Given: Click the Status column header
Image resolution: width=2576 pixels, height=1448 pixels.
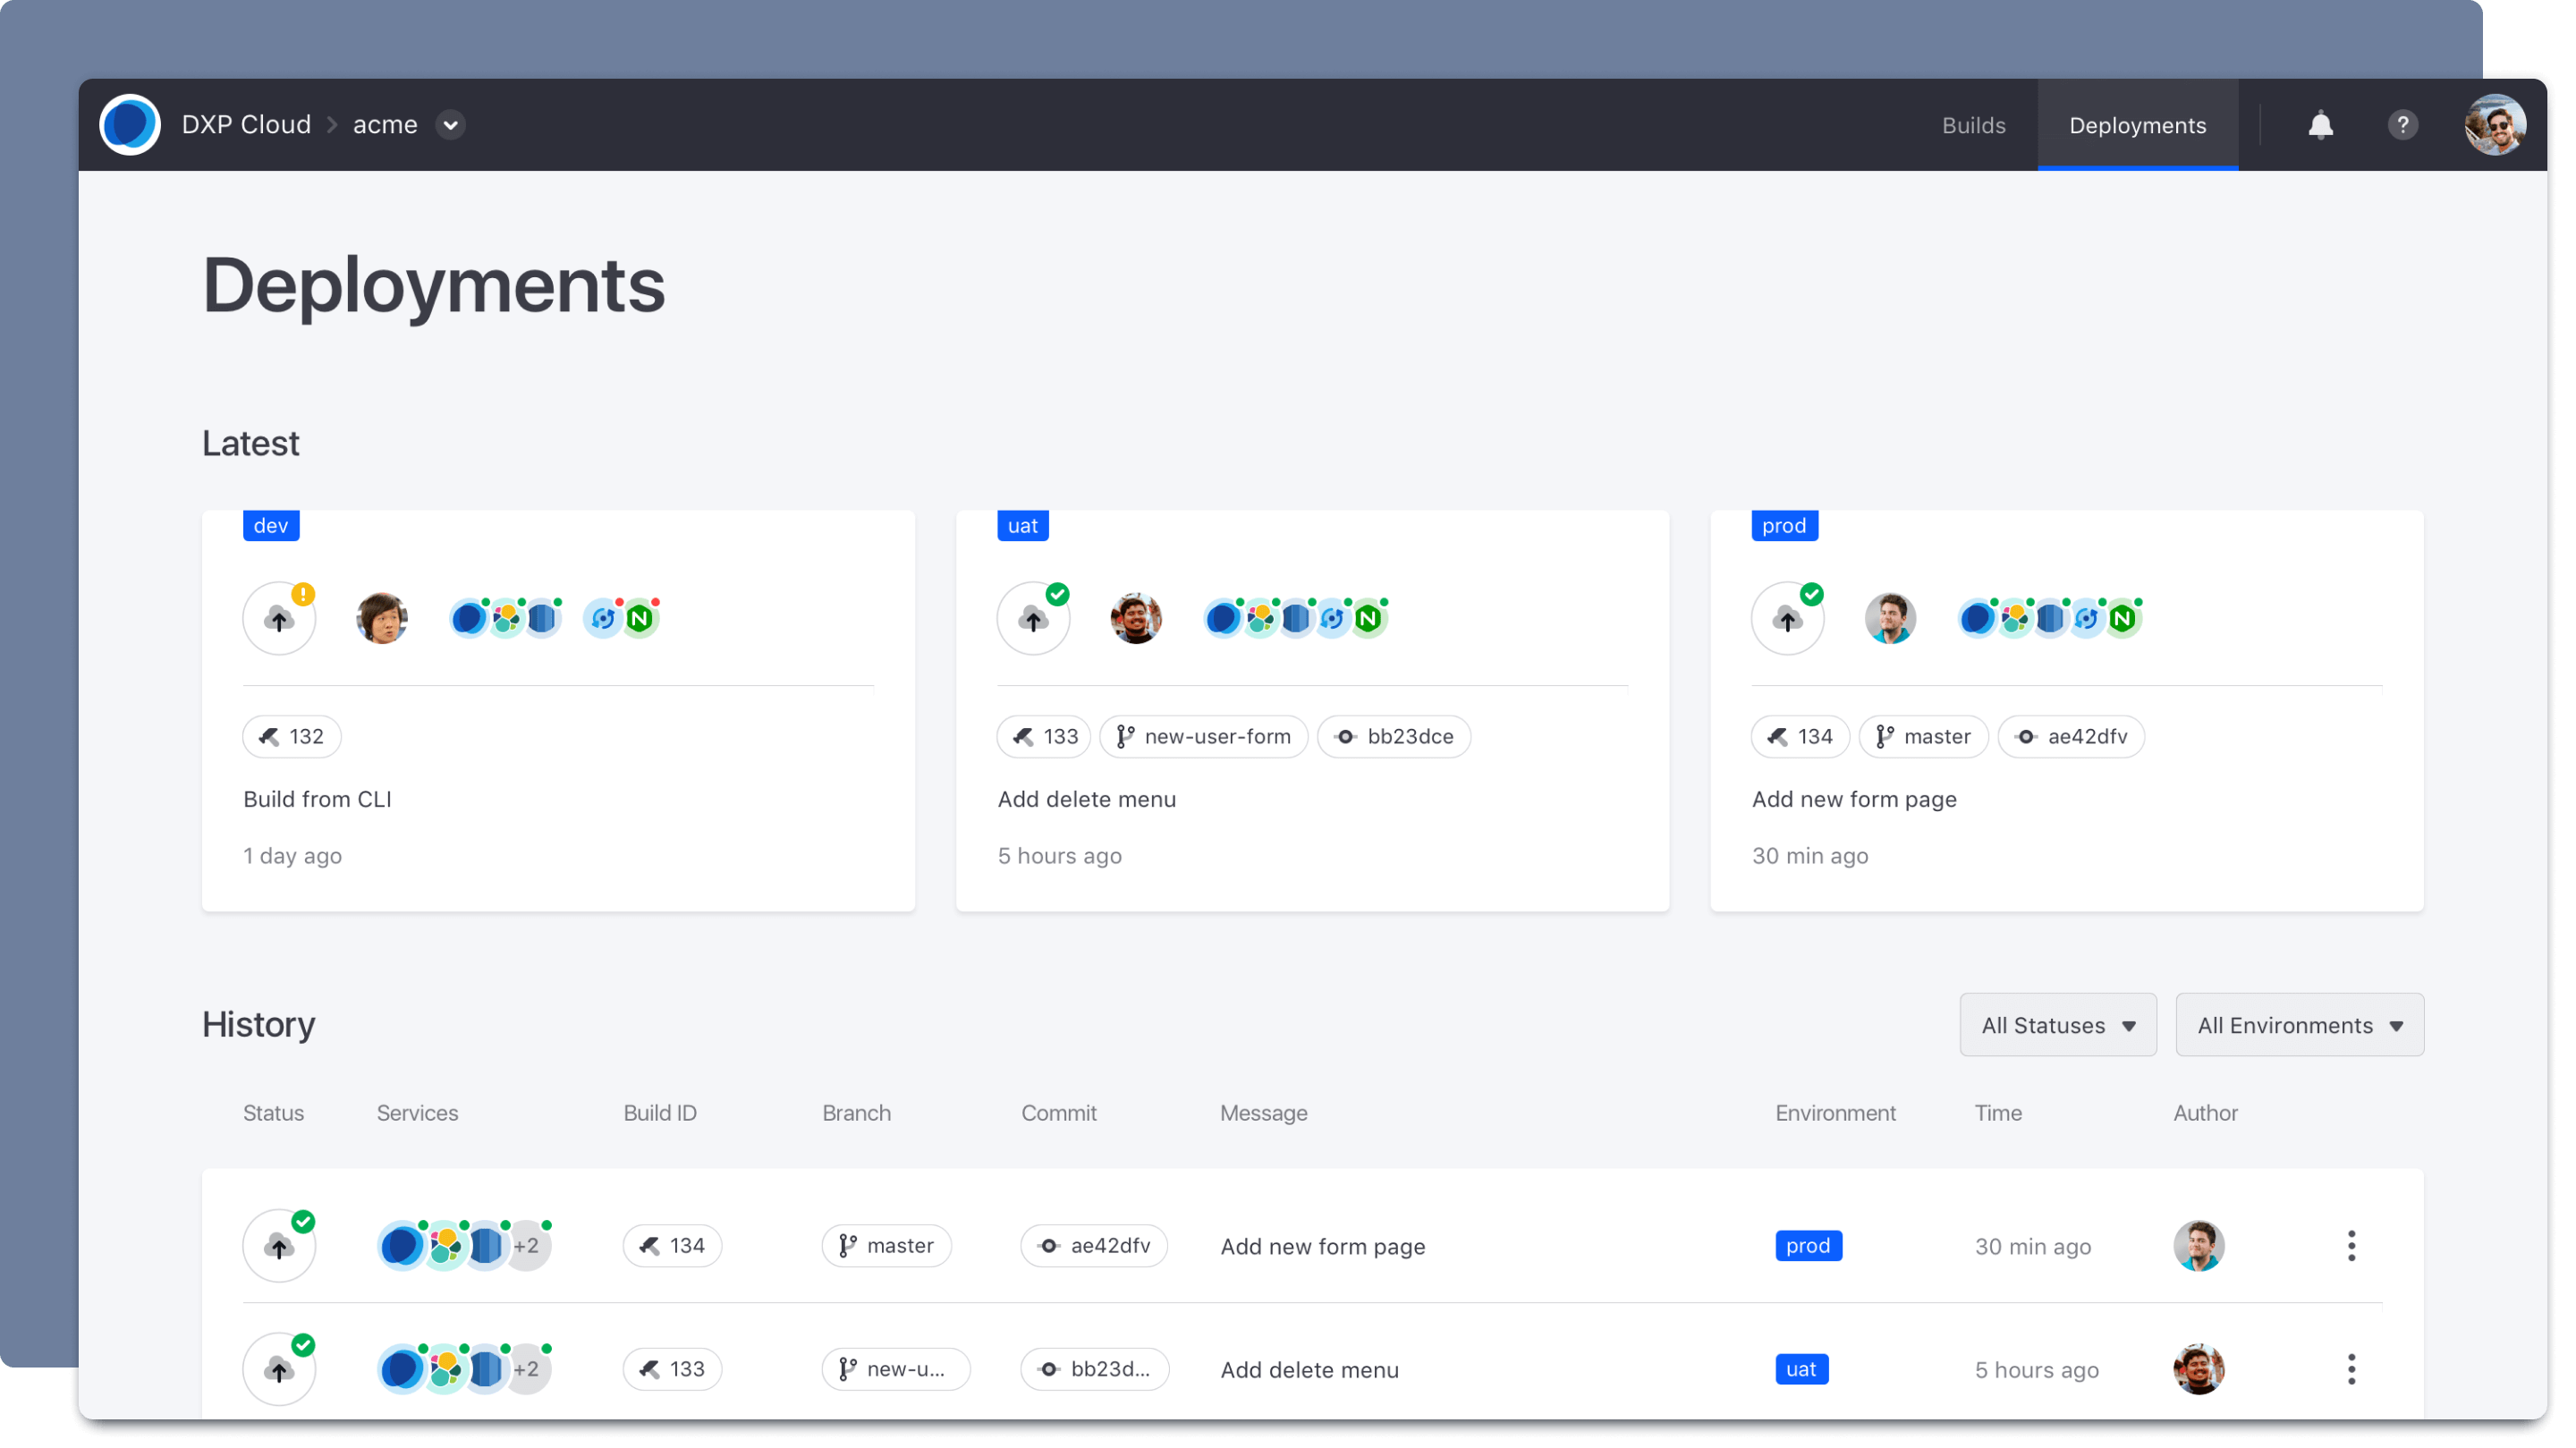Looking at the screenshot, I should tap(273, 1113).
